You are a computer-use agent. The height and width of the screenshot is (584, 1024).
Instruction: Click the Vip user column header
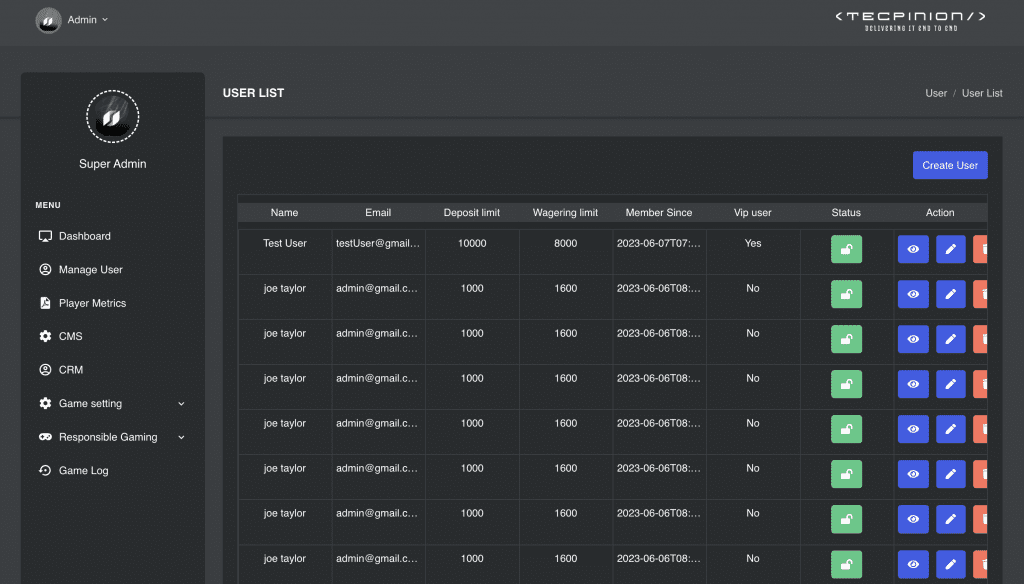click(x=752, y=212)
